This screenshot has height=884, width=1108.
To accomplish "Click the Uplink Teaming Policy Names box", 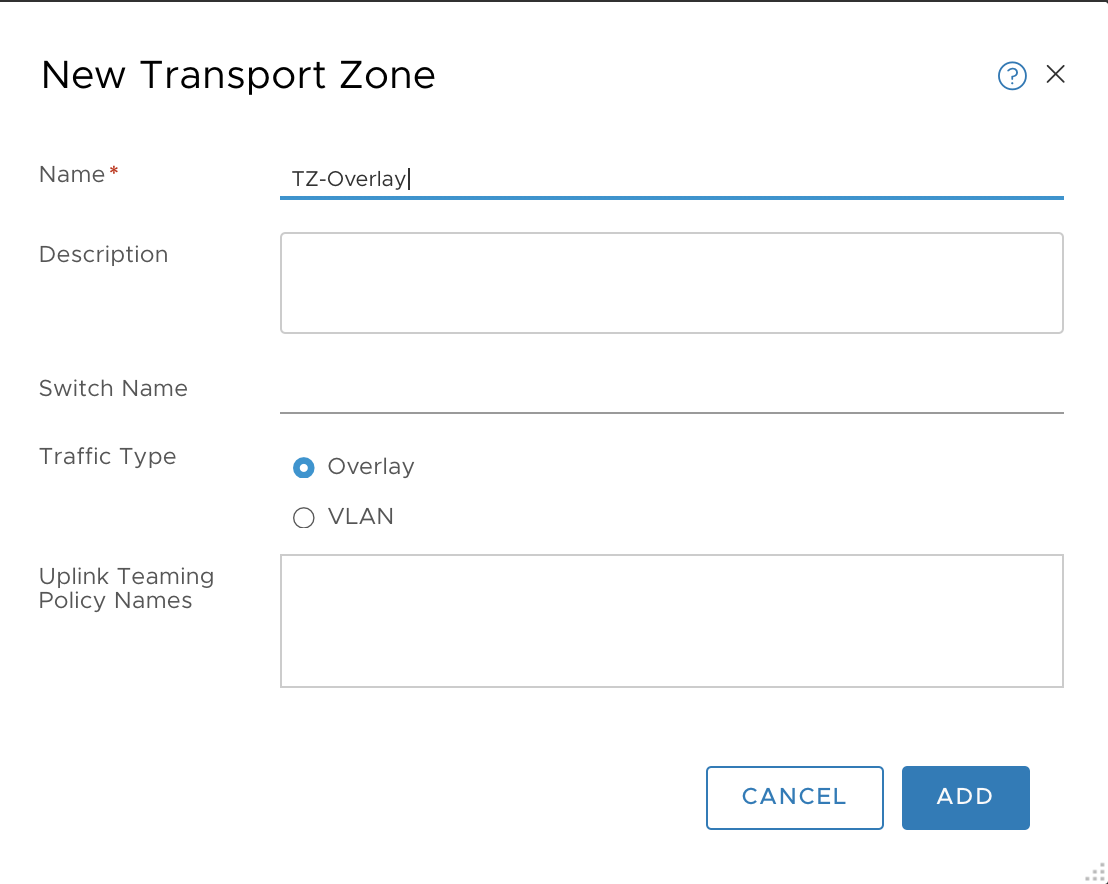I will pos(671,620).
